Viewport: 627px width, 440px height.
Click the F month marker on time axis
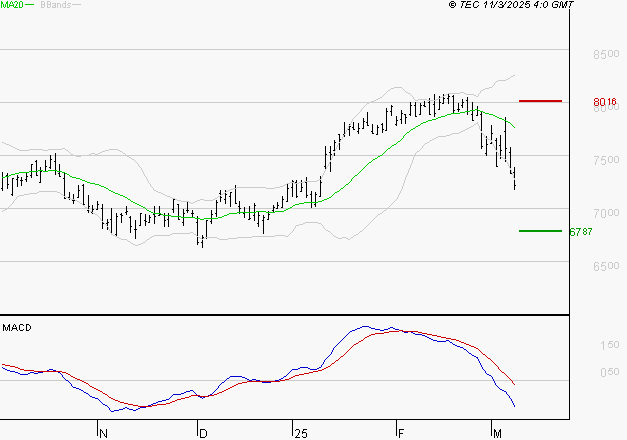[401, 434]
